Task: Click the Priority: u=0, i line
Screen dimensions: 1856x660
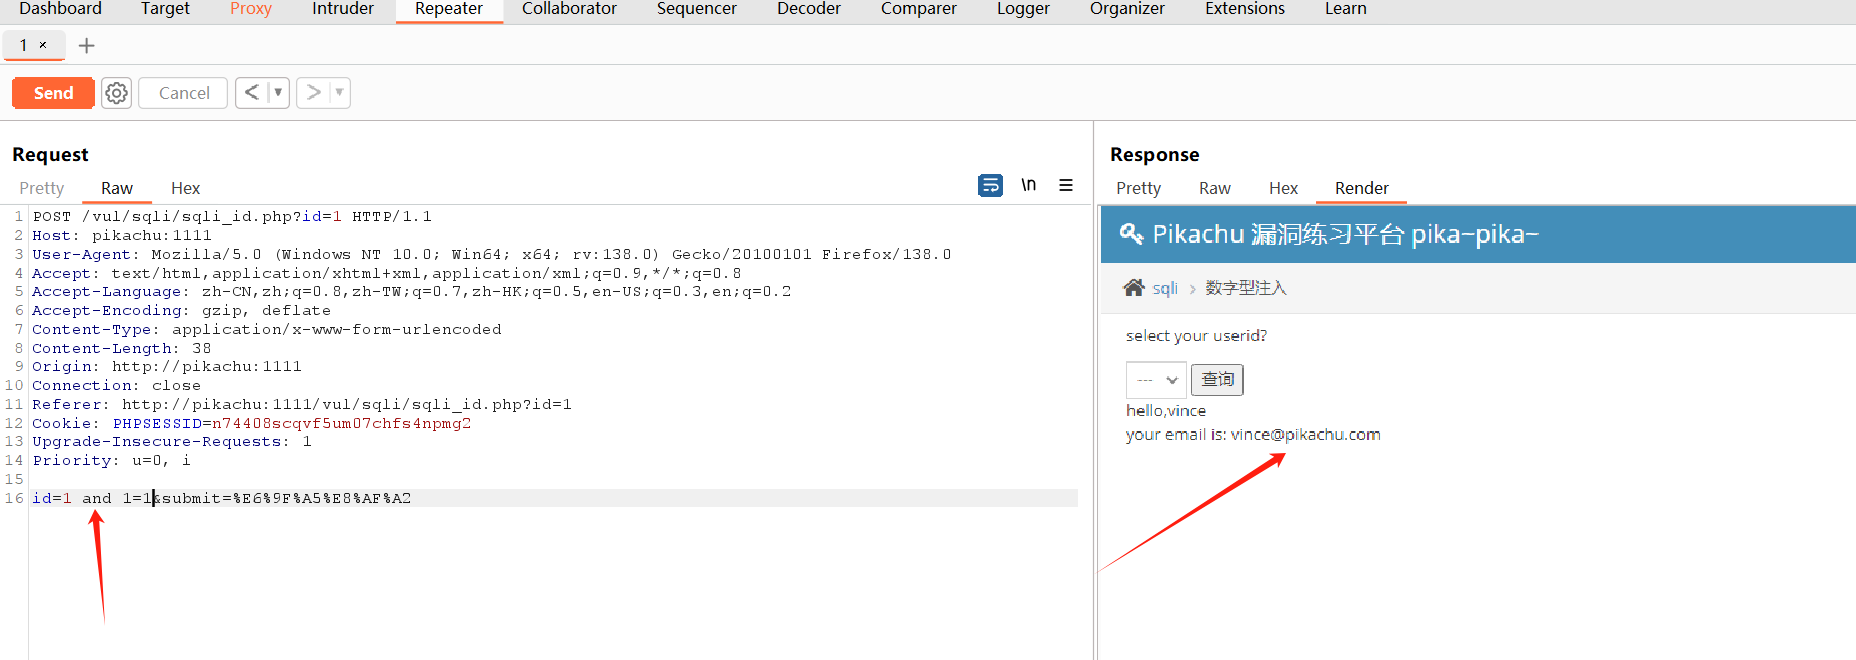Action: coord(112,460)
